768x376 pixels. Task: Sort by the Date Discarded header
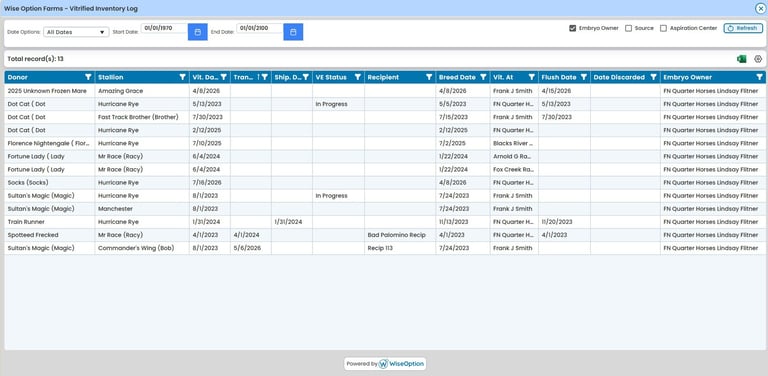tap(619, 77)
